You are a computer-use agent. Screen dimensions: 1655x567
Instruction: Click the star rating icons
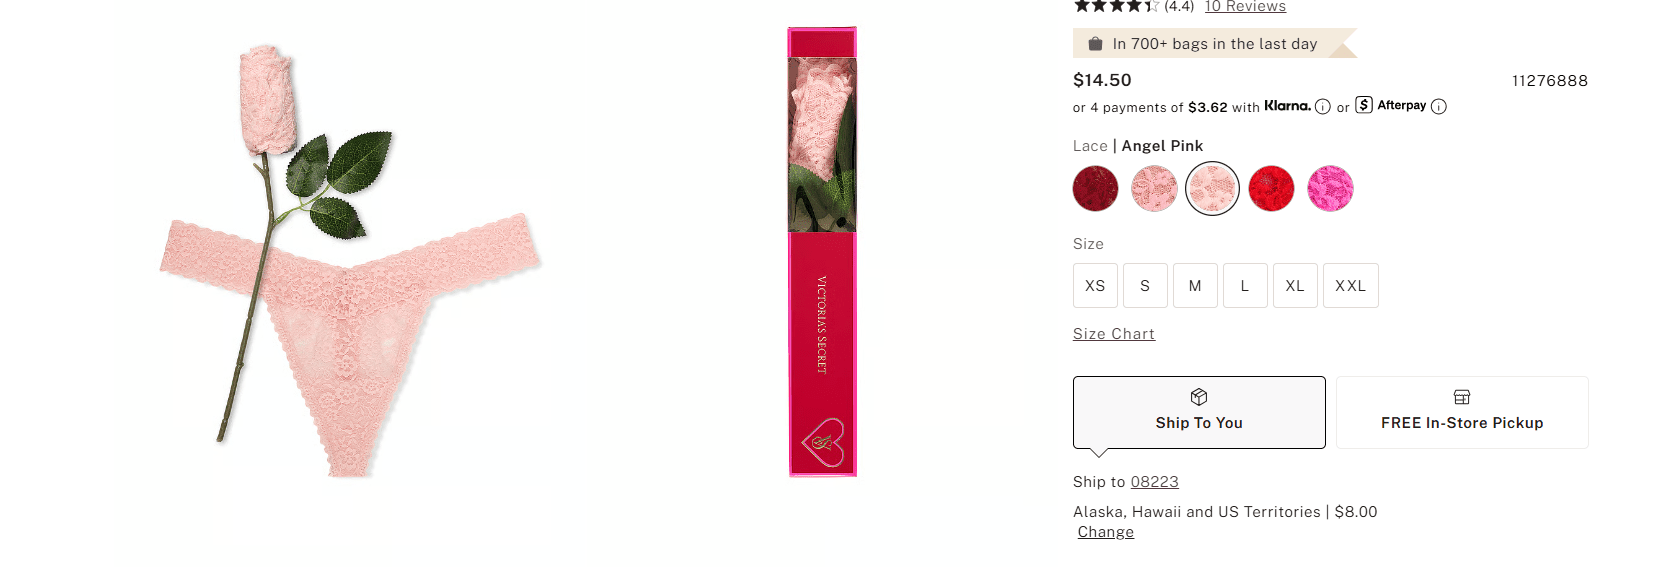click(x=1115, y=6)
